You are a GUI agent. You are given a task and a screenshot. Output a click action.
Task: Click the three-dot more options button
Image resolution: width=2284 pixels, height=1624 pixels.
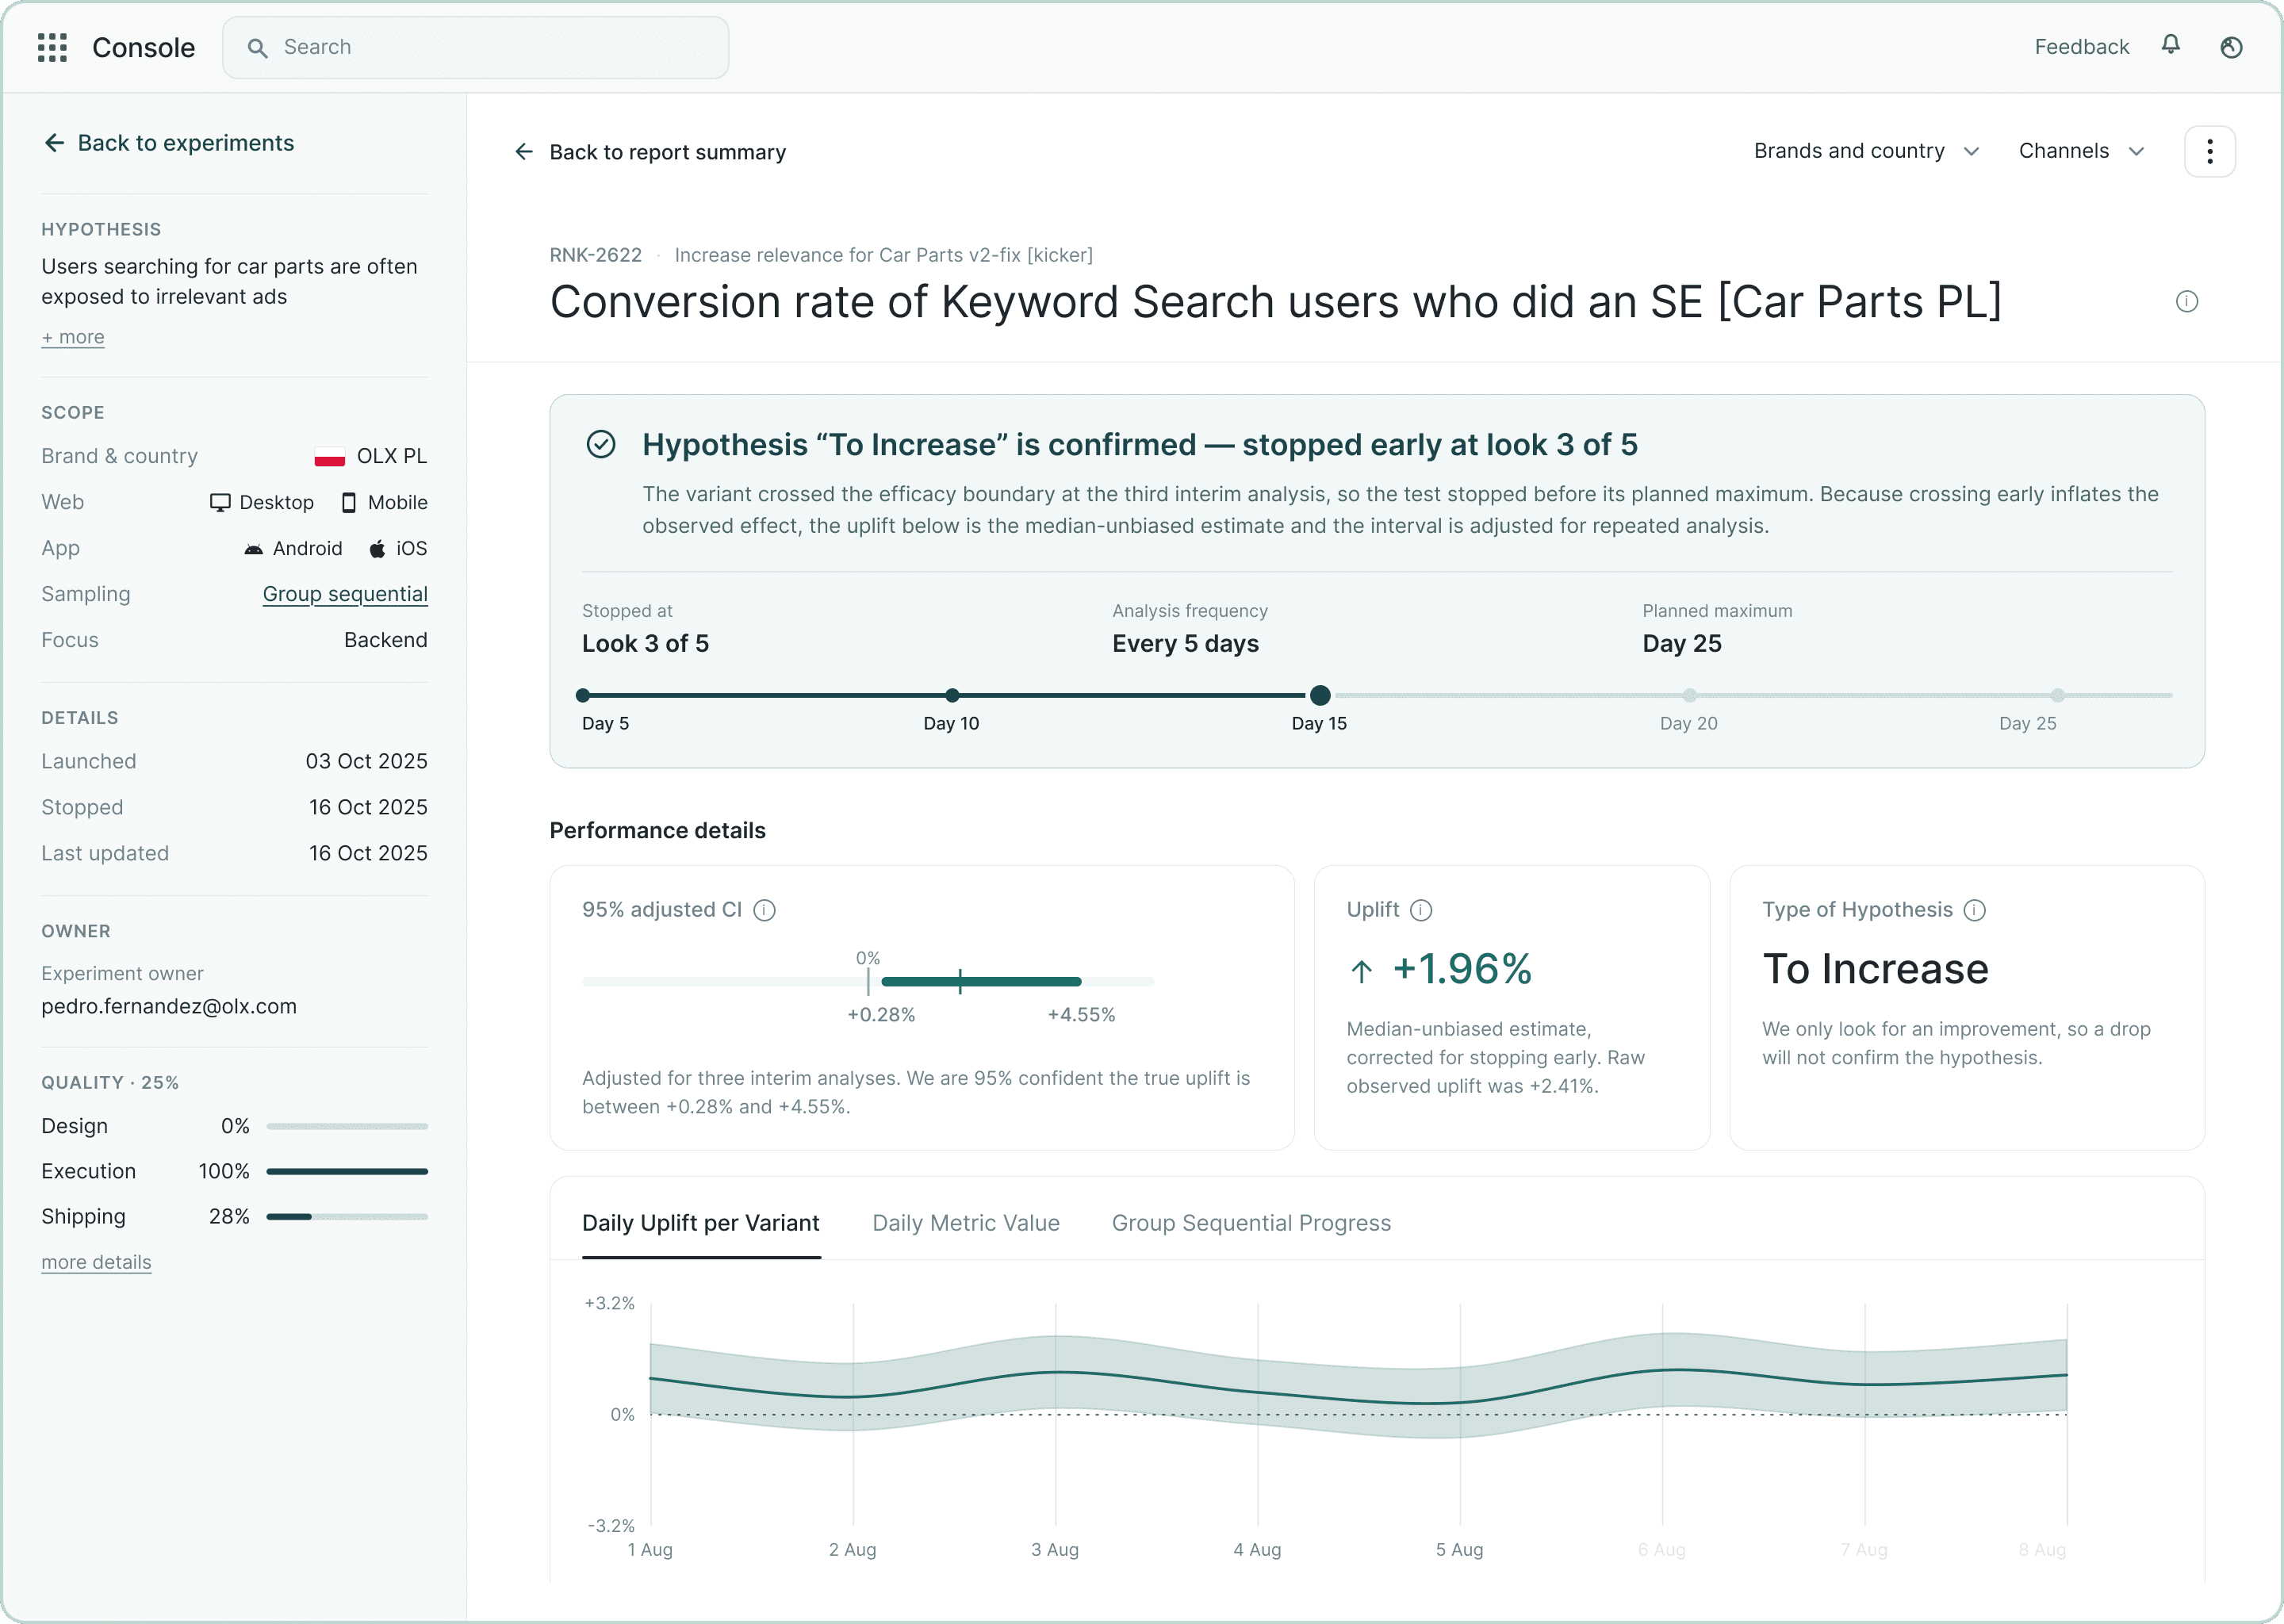[2209, 151]
